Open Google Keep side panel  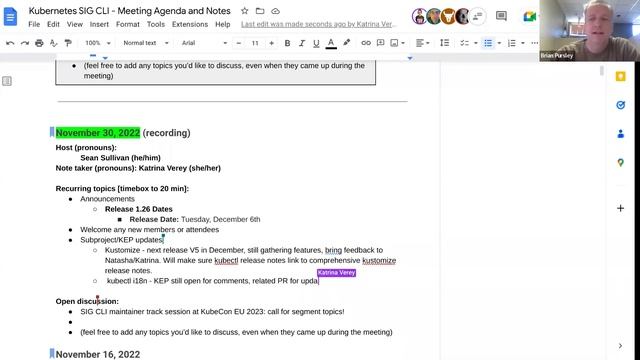tap(620, 76)
